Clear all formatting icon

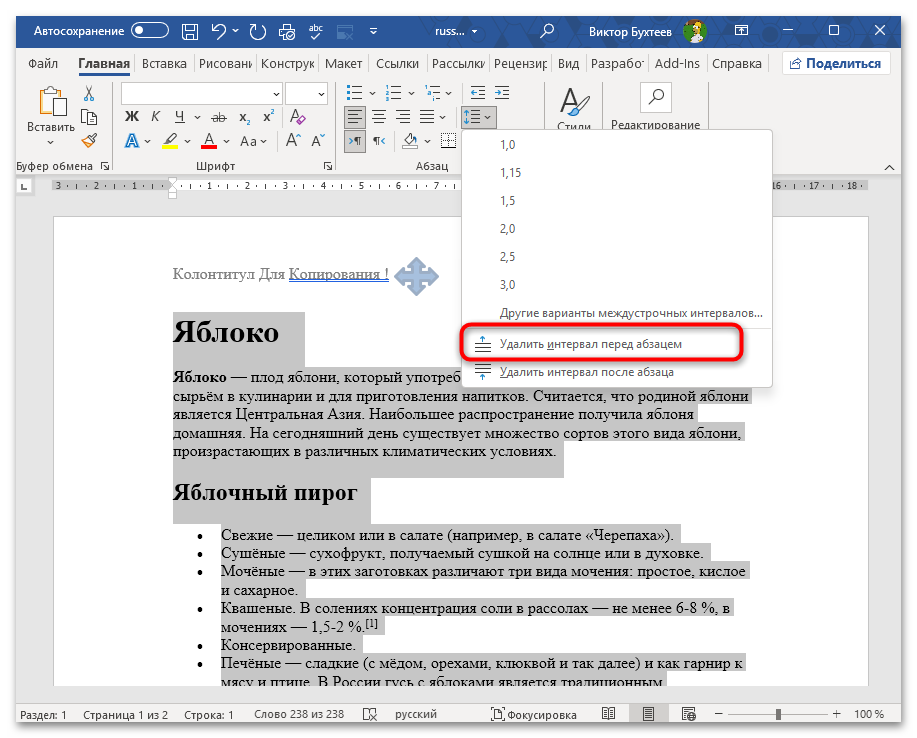pos(297,117)
